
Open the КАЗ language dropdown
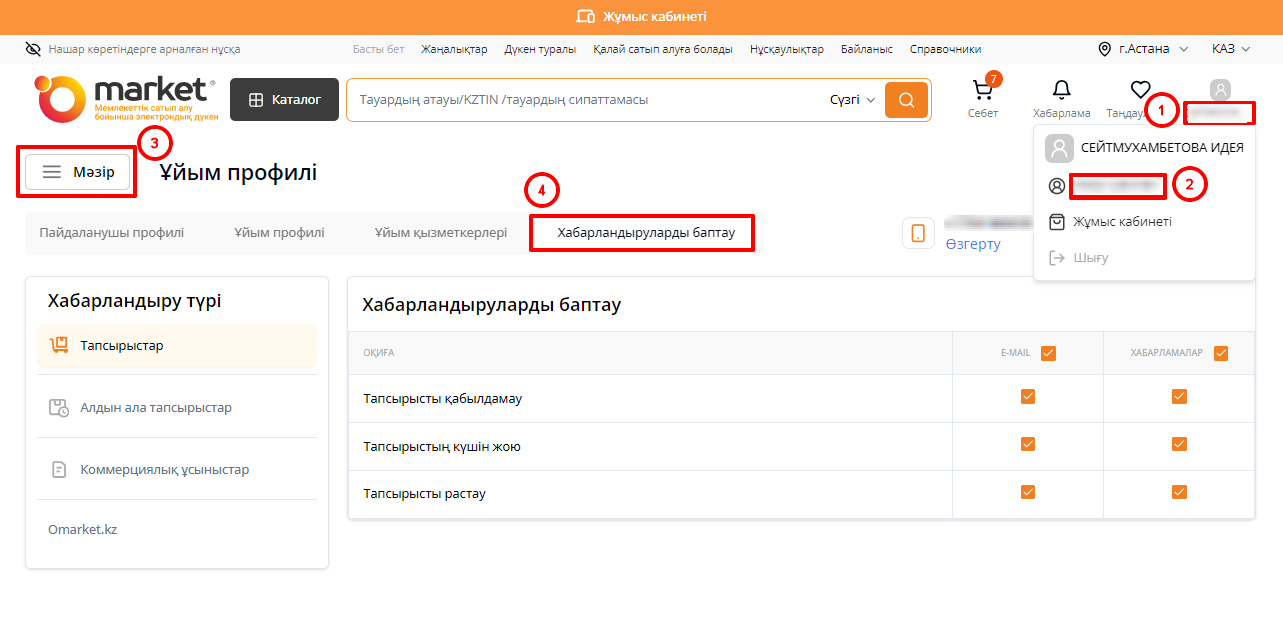coord(1231,49)
